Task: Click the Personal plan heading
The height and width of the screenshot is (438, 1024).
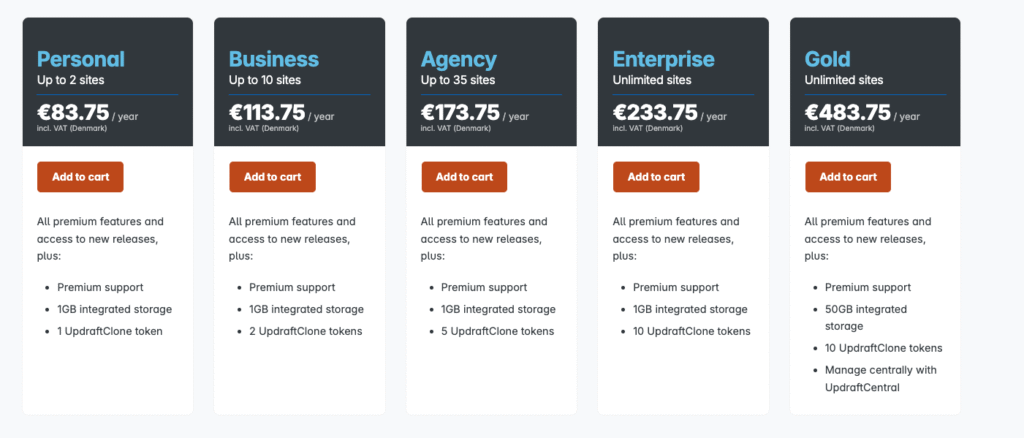Action: point(81,59)
